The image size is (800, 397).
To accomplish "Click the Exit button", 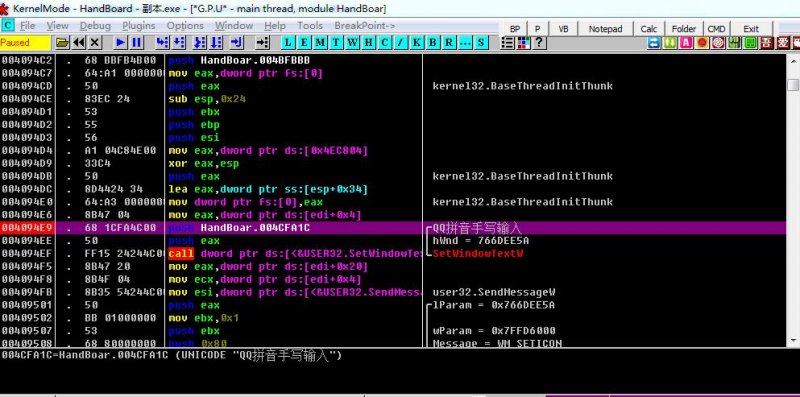I will tap(751, 29).
